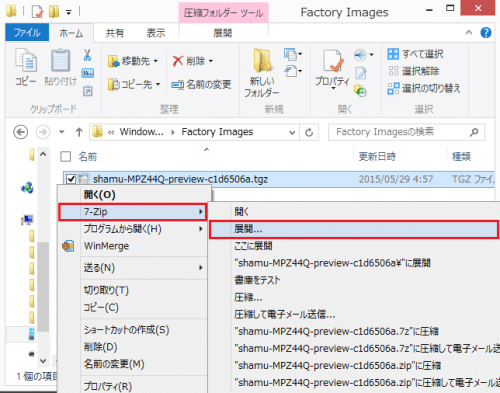Screen dimensions: 500x393
Task: Click quick access new folder icon
Action: (x=54, y=12)
